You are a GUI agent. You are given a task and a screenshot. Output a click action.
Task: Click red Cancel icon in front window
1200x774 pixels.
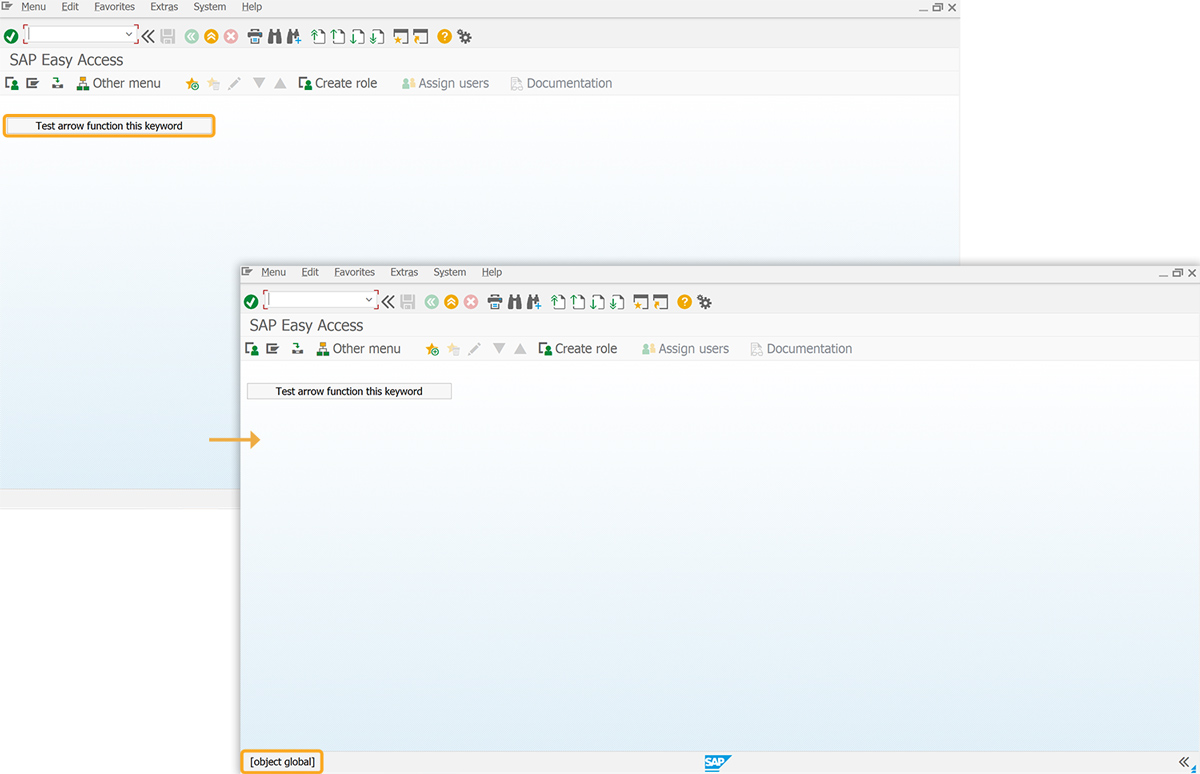click(x=471, y=301)
